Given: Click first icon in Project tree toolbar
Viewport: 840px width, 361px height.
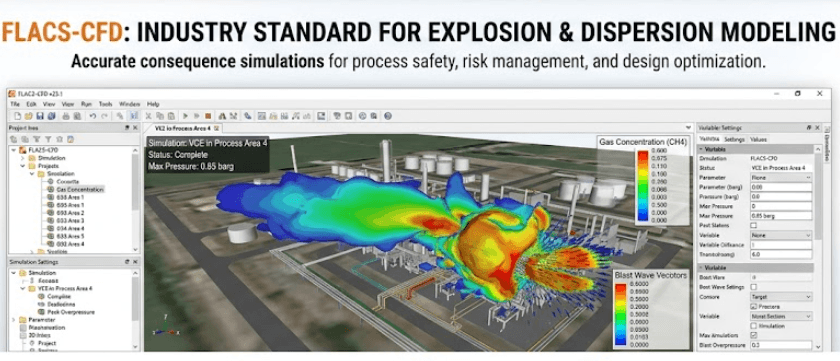Looking at the screenshot, I should [14, 139].
